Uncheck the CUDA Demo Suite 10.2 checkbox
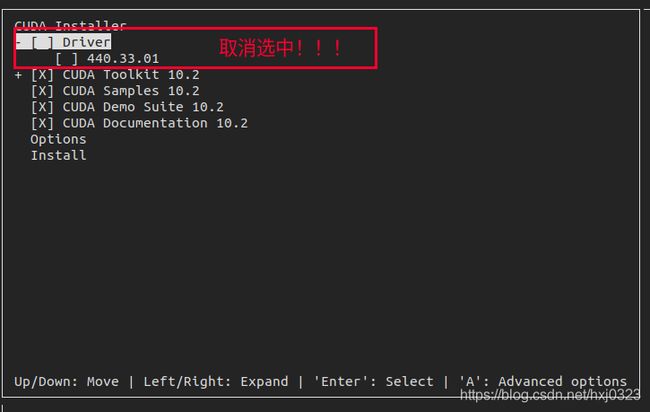 point(42,107)
